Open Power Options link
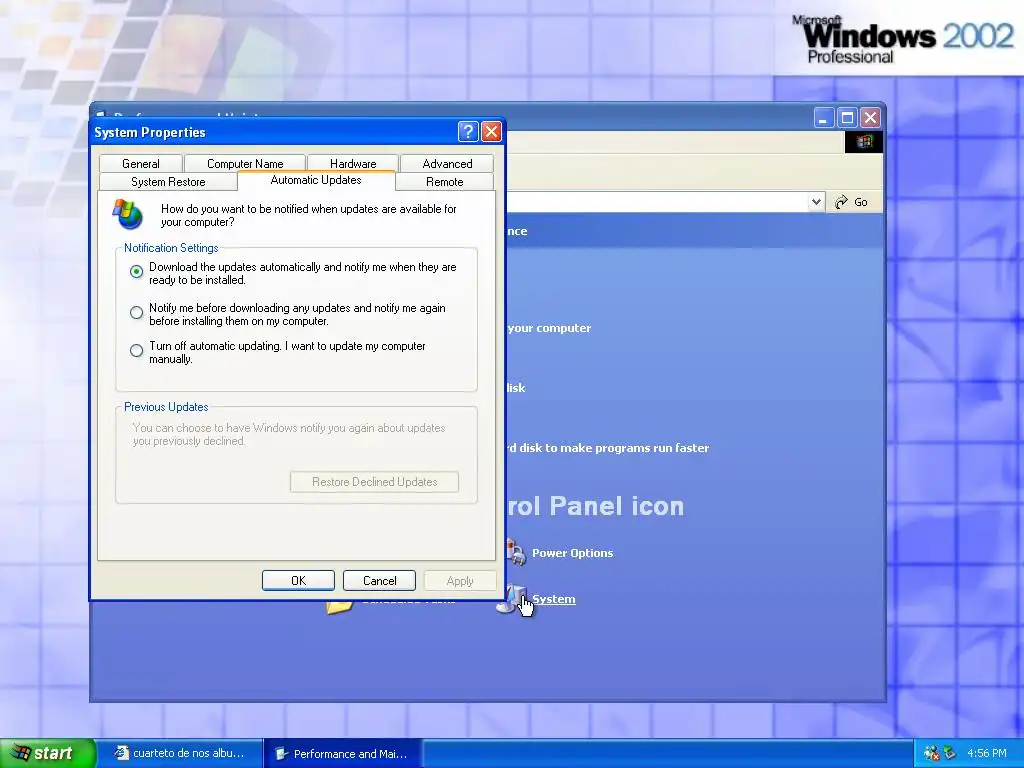This screenshot has width=1024, height=768. click(573, 553)
